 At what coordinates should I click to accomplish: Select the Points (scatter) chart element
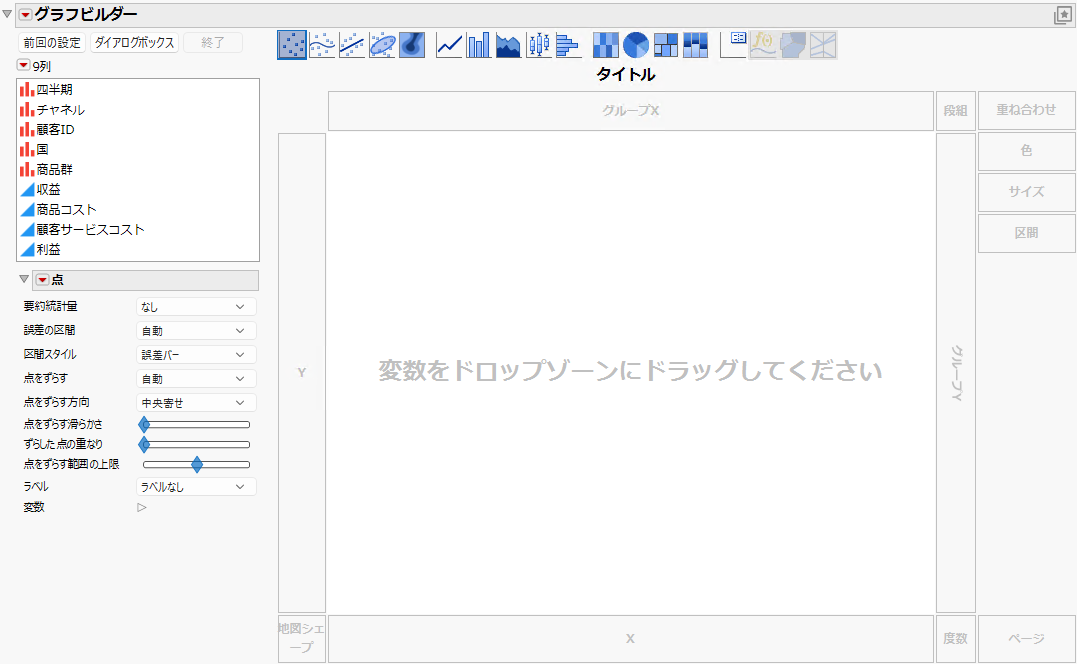pos(292,45)
